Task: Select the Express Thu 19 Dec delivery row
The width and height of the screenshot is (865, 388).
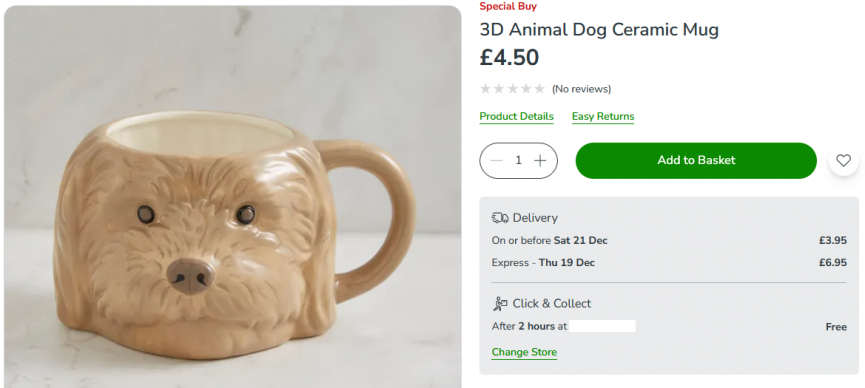Action: click(669, 263)
